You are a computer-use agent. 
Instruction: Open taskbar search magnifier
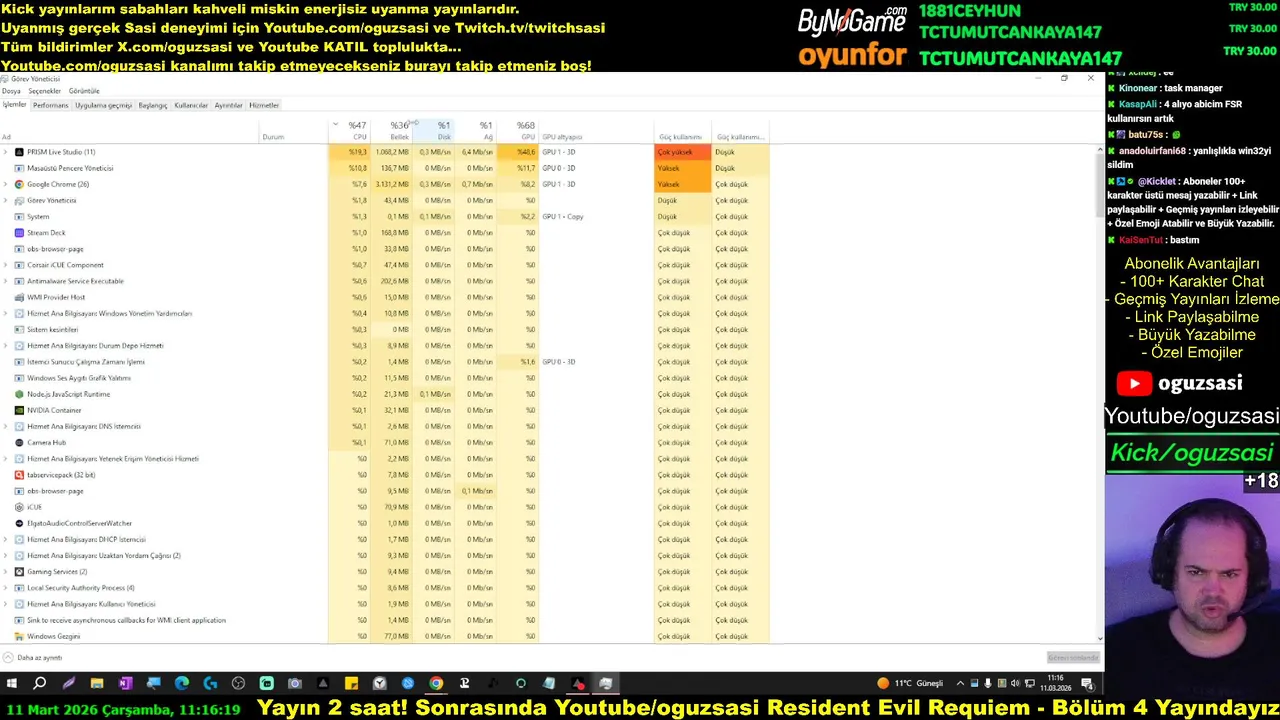(x=40, y=684)
